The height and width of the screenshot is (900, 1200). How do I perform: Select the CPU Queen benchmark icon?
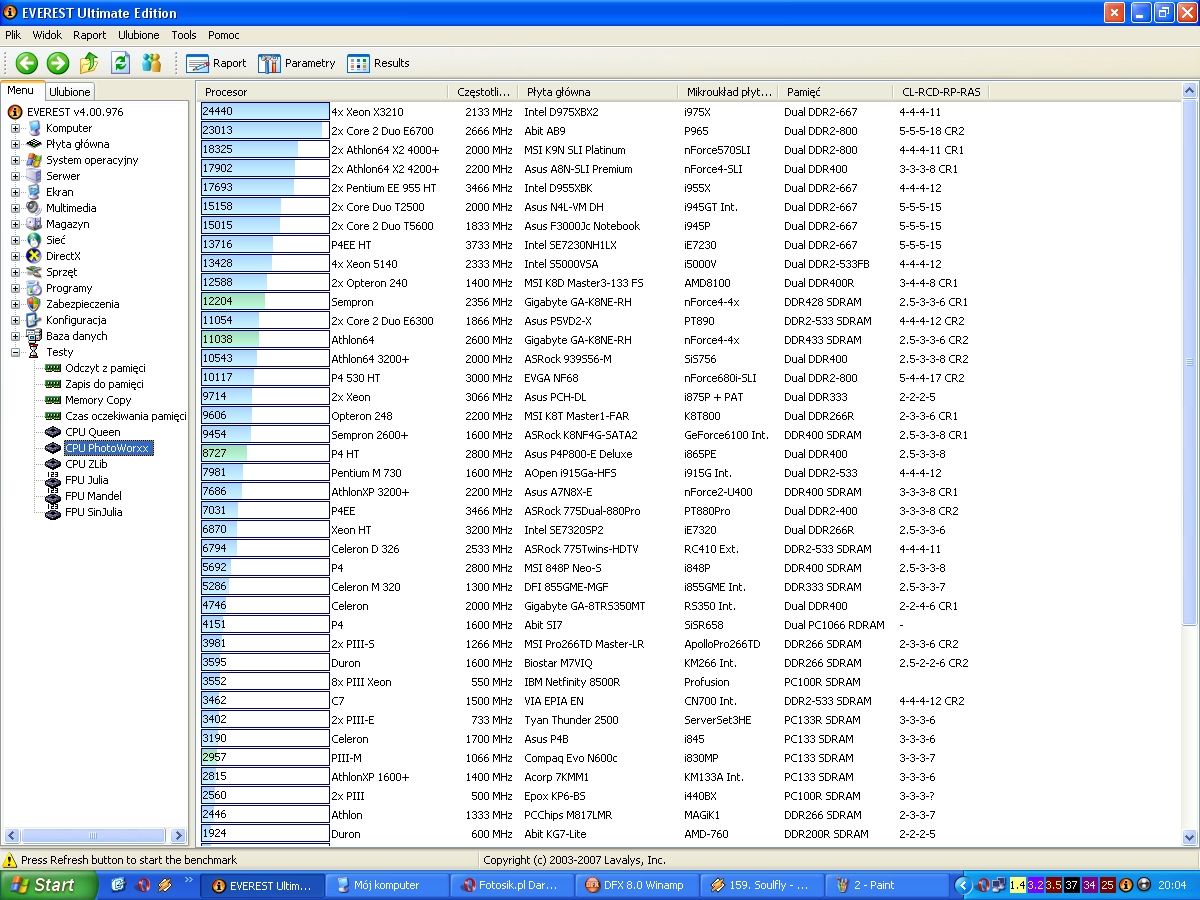[x=54, y=432]
